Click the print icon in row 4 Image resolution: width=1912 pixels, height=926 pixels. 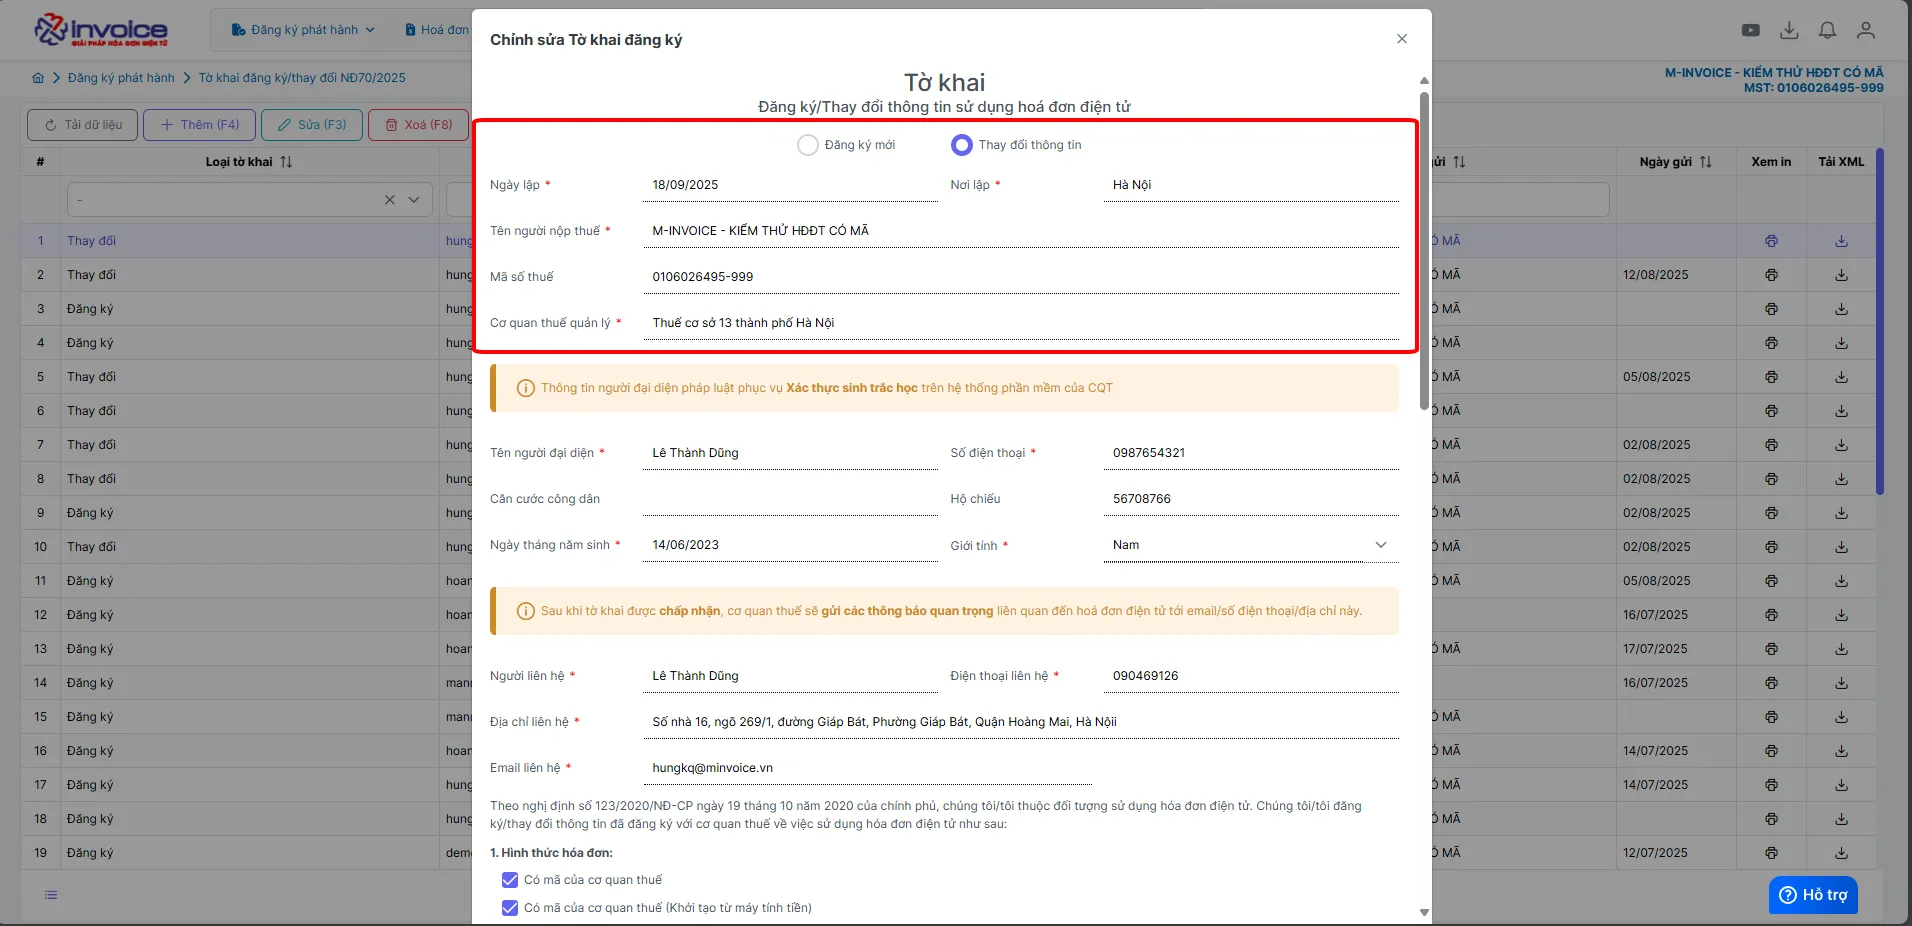1771,343
